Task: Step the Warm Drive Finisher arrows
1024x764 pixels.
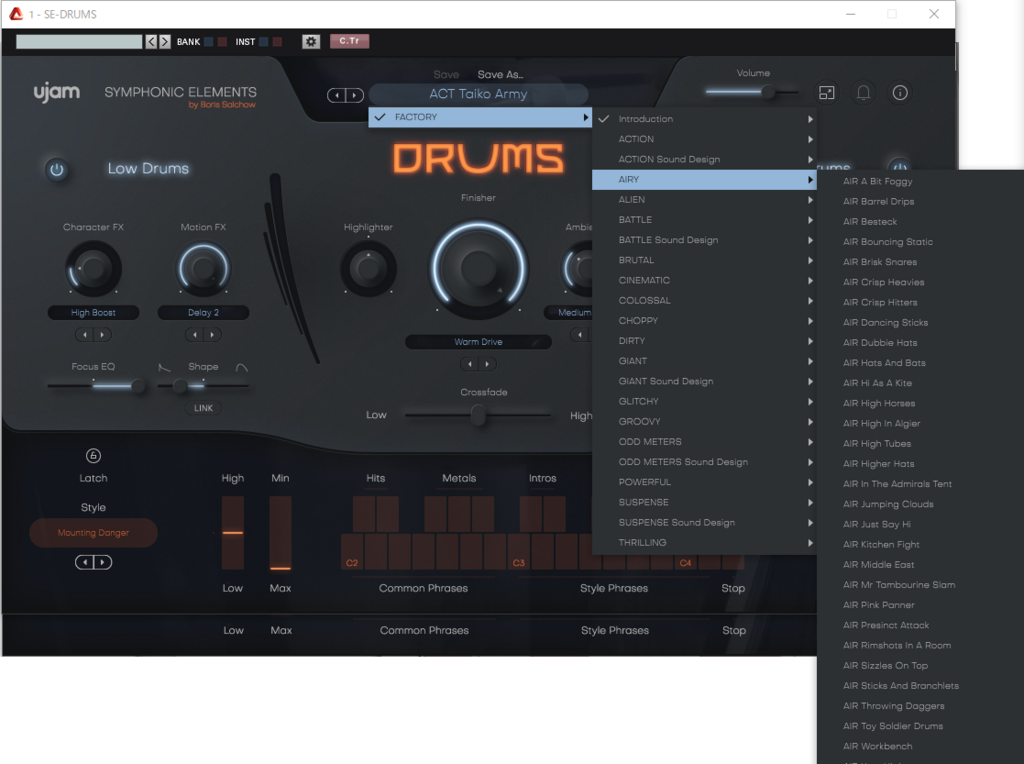Action: tap(478, 364)
